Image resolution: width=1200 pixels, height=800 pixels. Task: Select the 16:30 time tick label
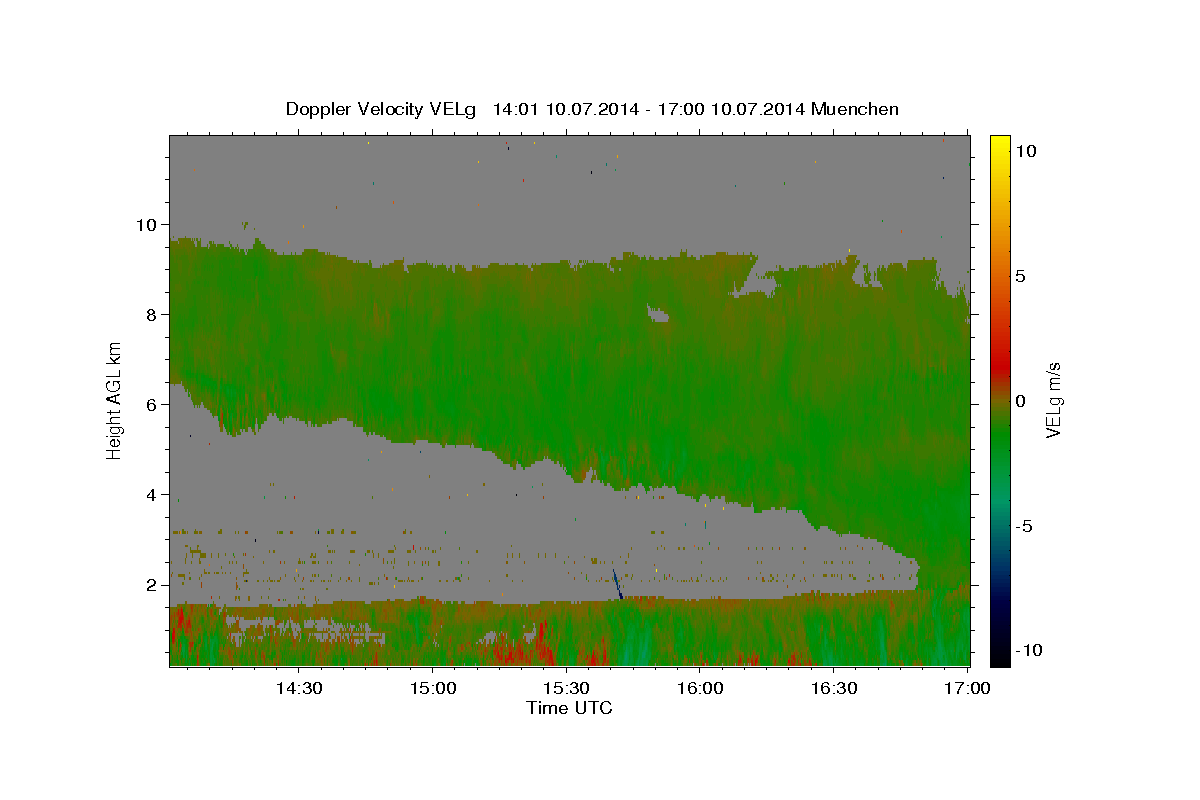(x=834, y=689)
